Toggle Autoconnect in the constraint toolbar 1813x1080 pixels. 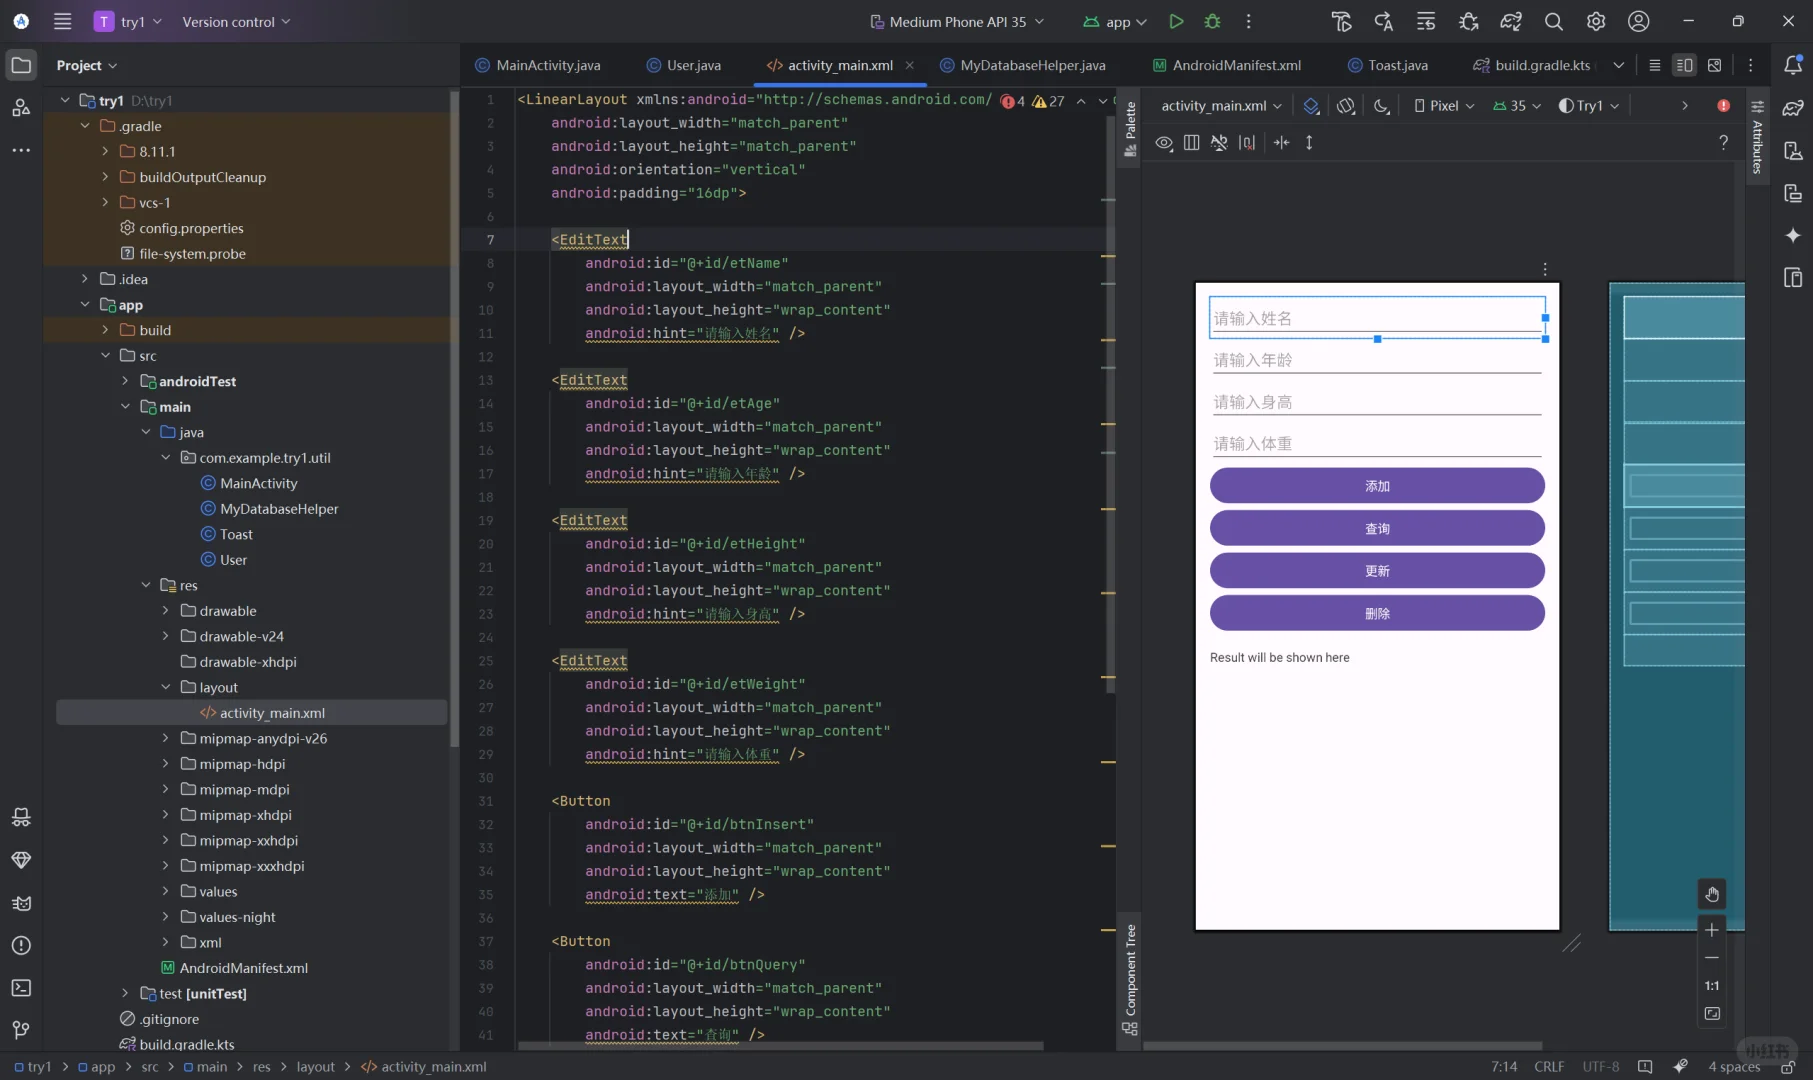point(1219,143)
